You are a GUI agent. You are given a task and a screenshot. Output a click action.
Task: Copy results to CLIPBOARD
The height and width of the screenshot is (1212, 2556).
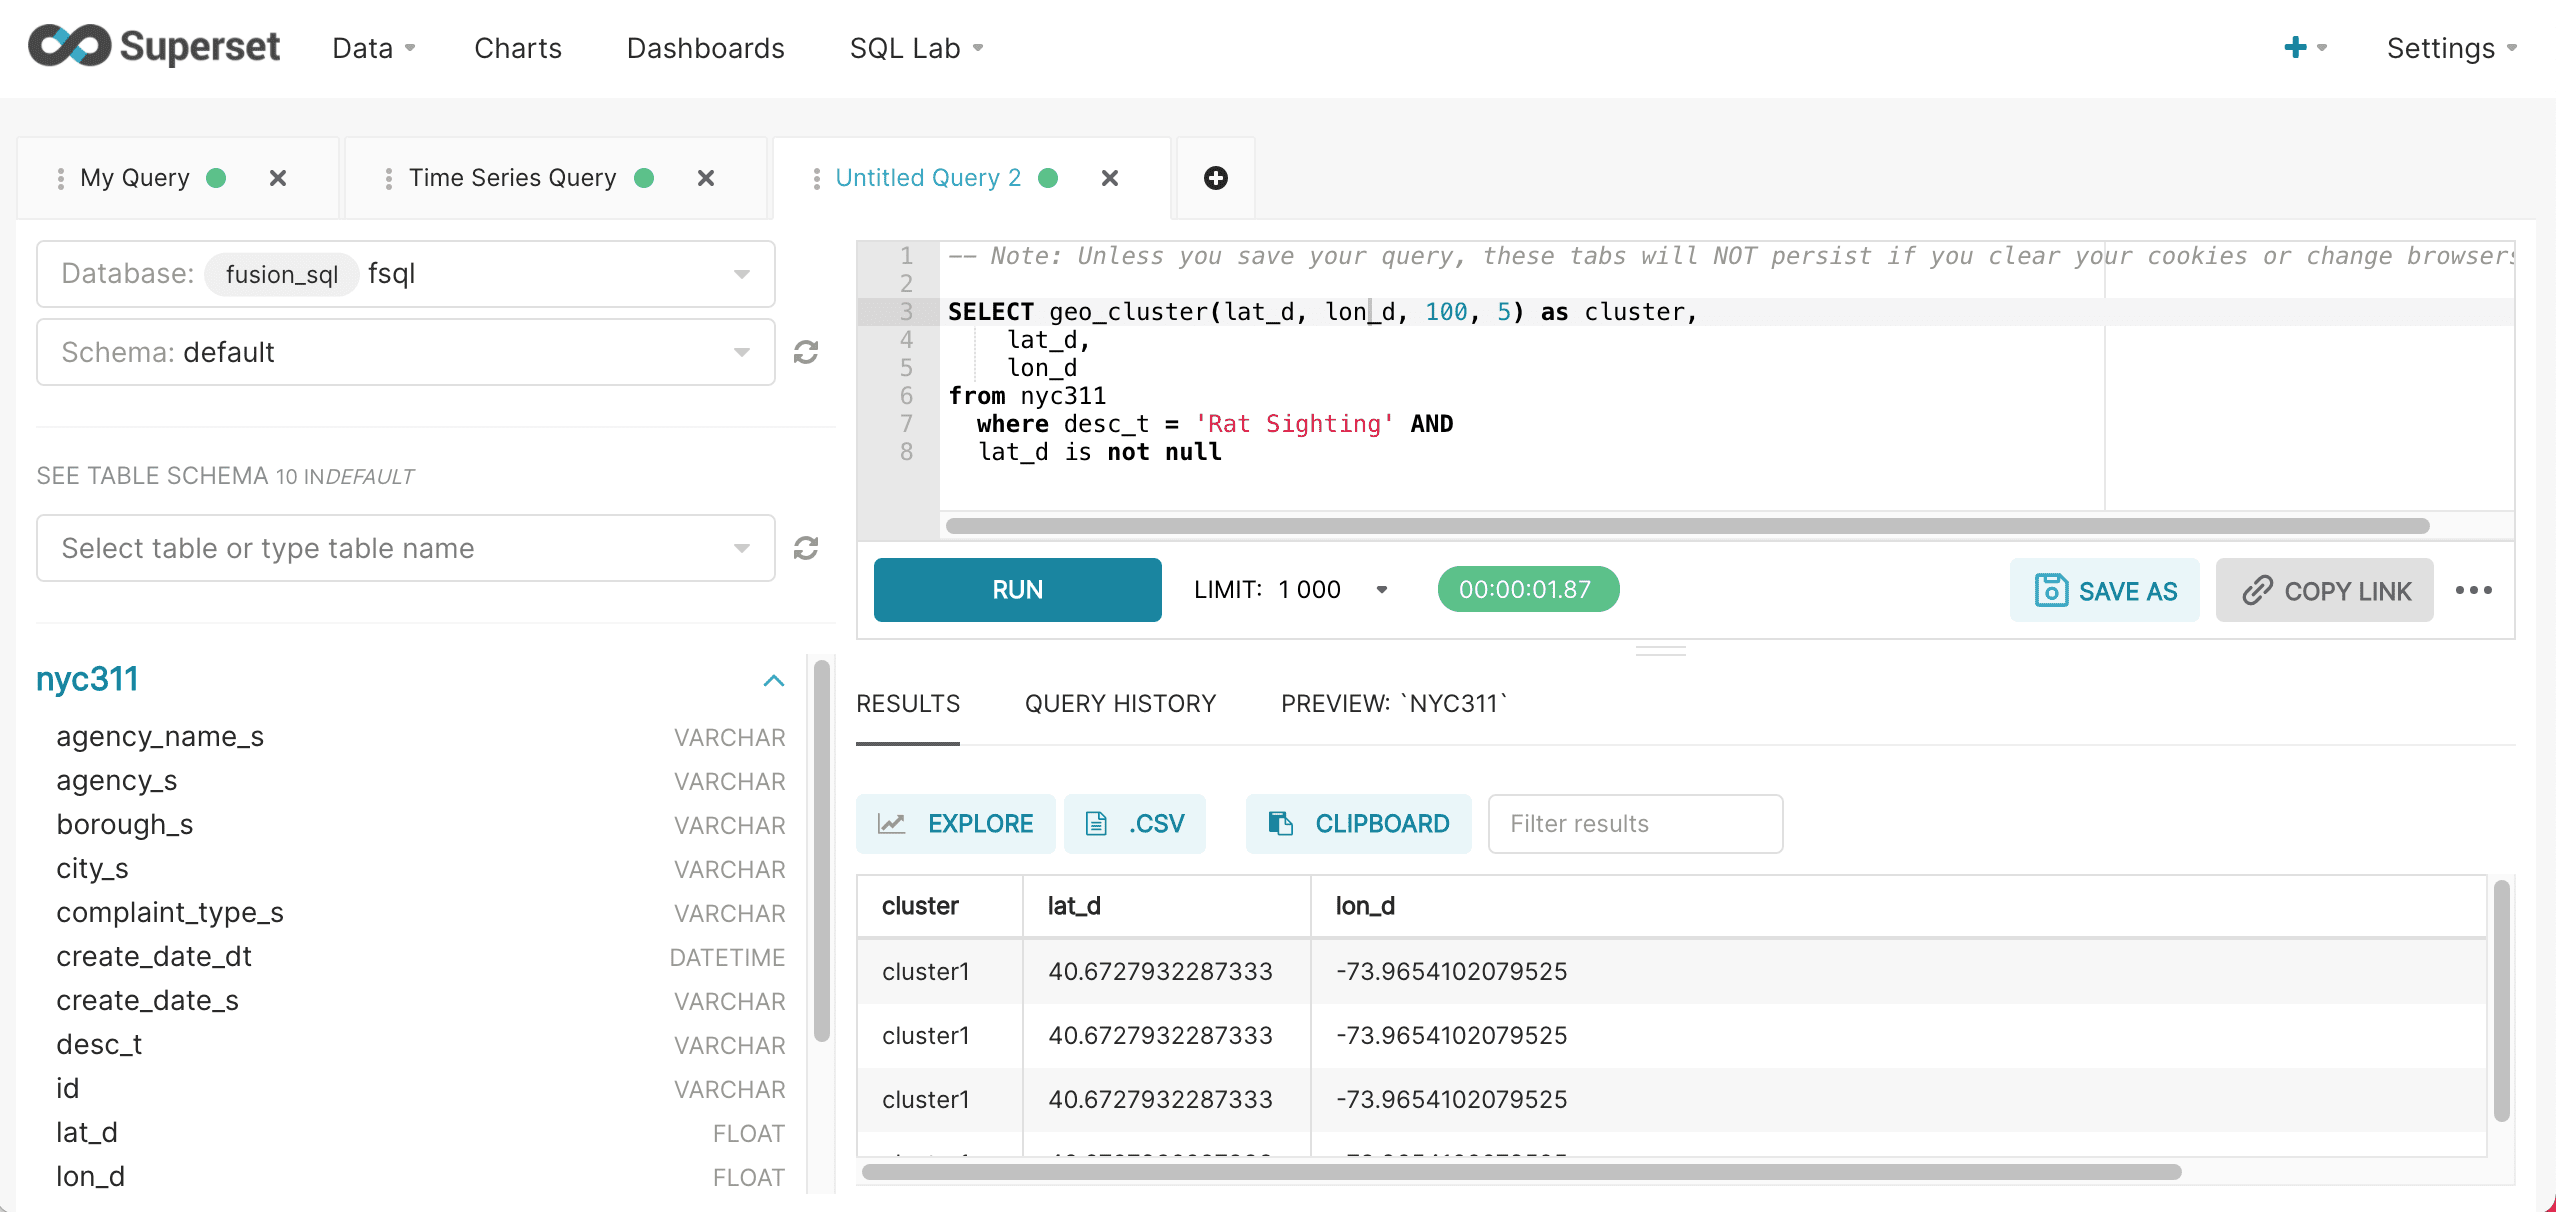1359,824
